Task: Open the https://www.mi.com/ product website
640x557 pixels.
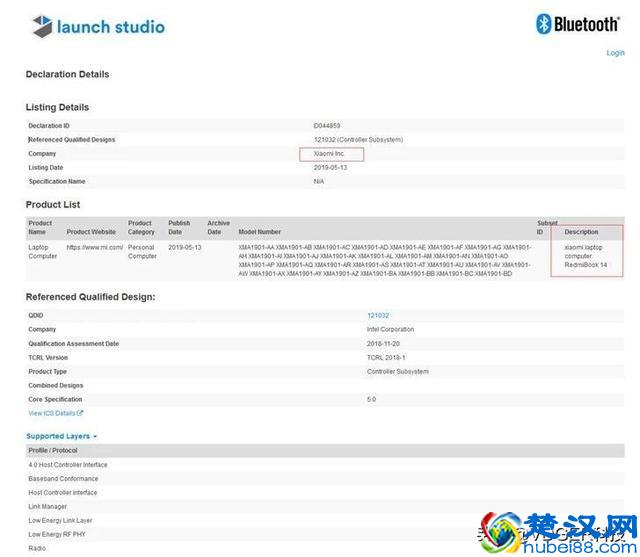Action: [x=95, y=247]
